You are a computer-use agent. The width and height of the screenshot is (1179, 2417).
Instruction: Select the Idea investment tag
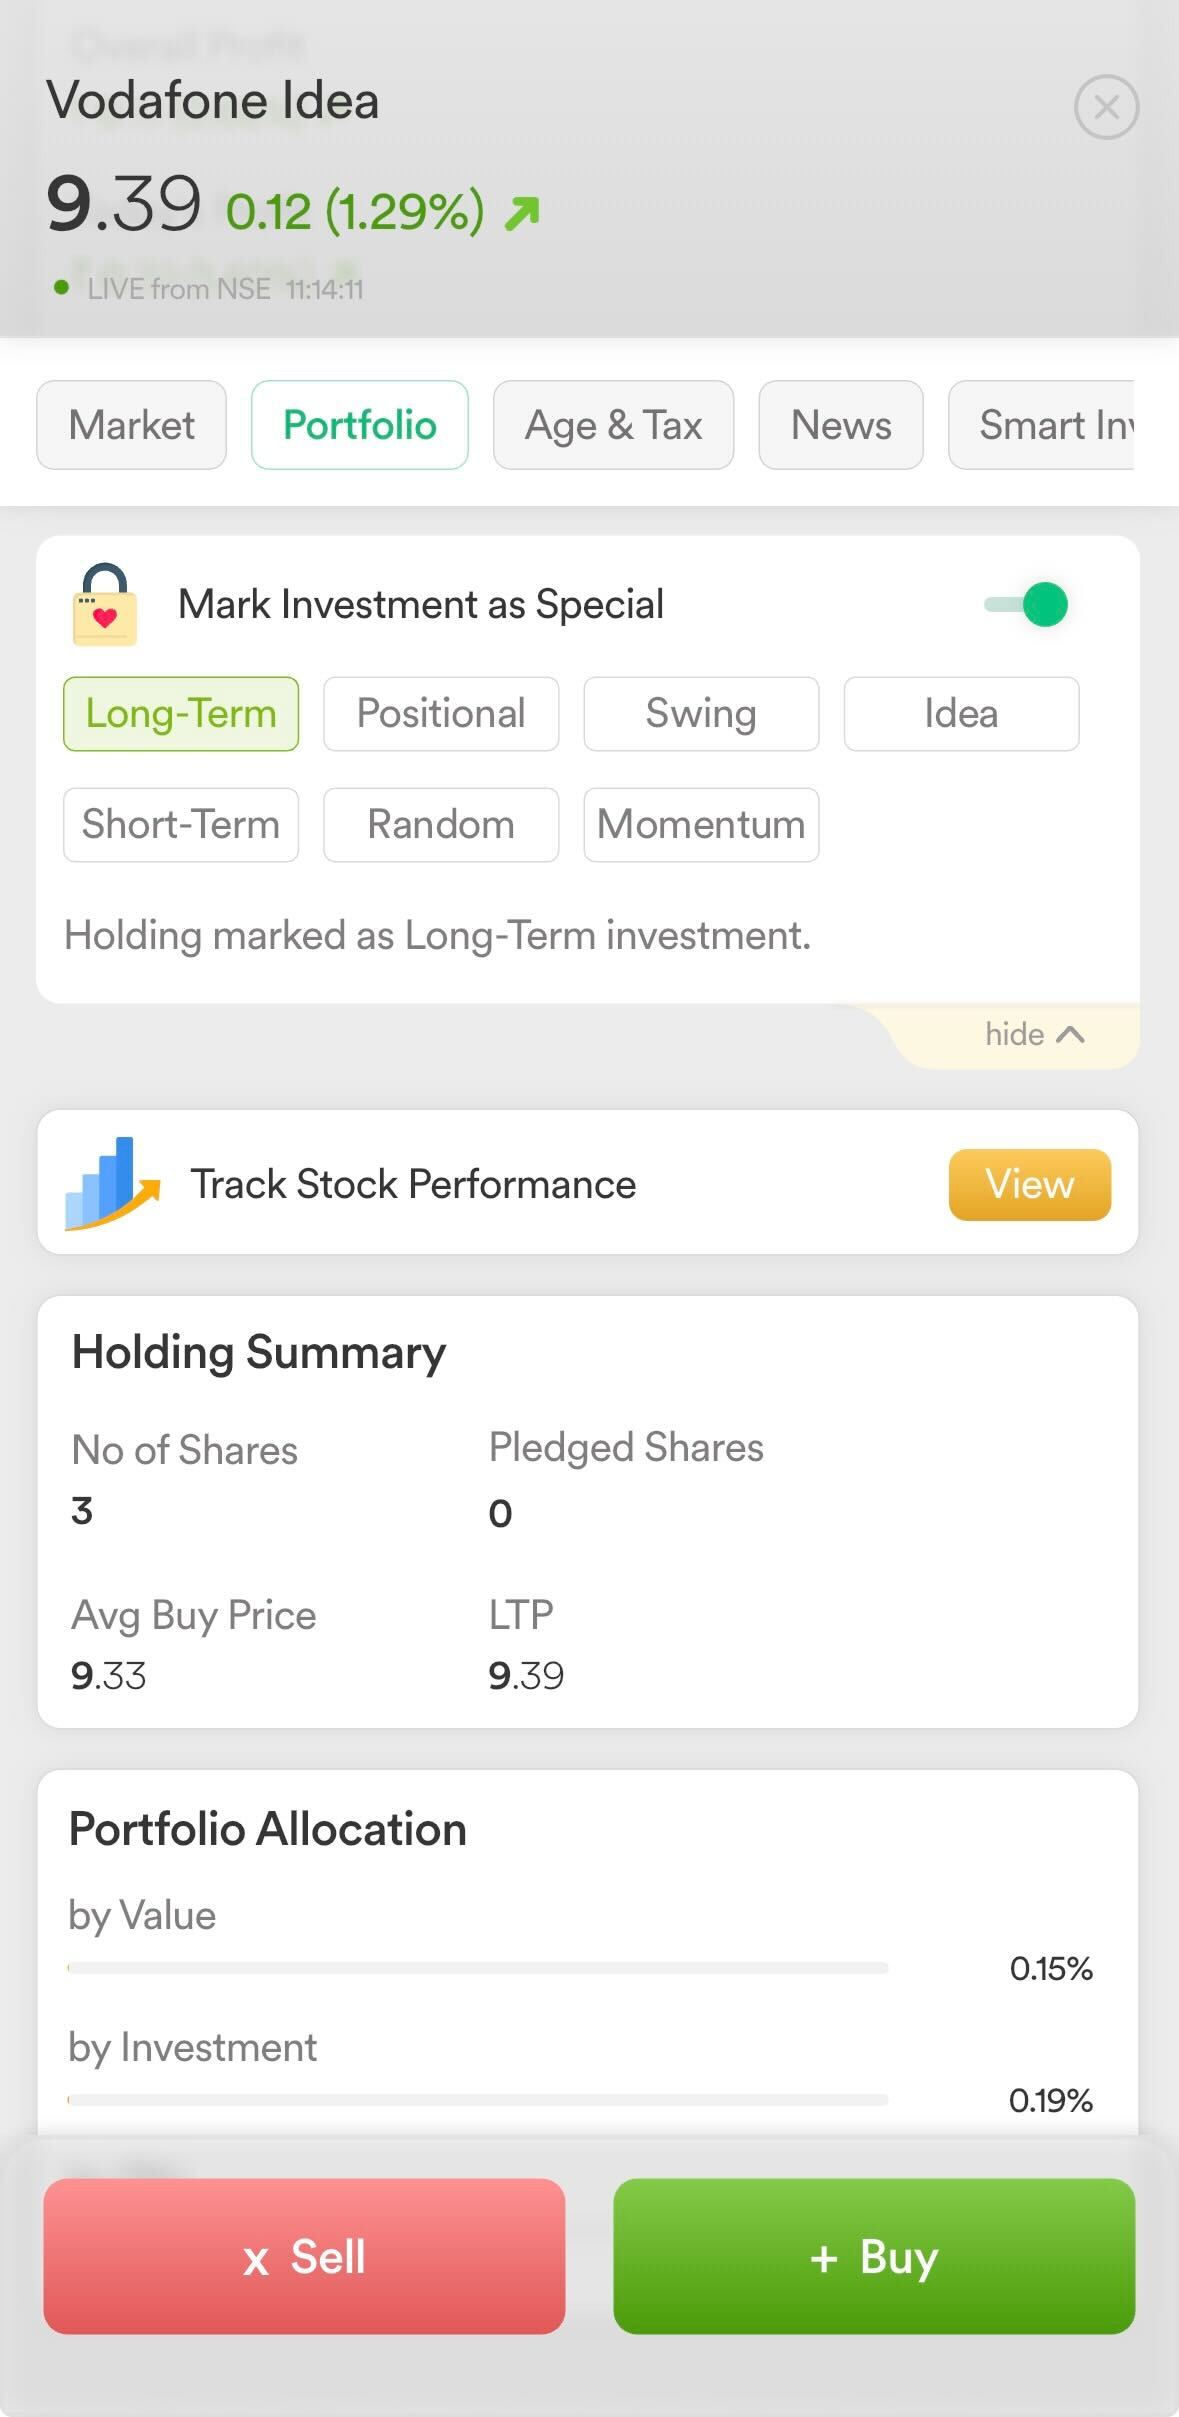[x=961, y=714]
